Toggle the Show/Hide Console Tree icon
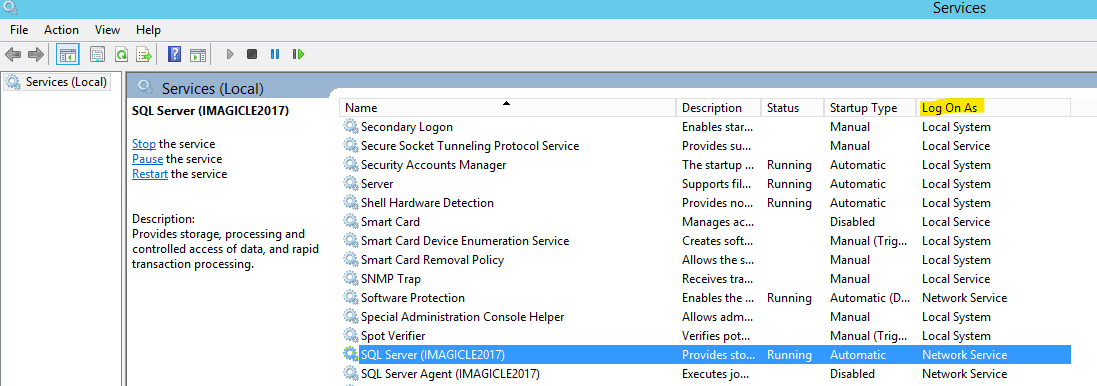This screenshot has height=386, width=1097. tap(68, 54)
